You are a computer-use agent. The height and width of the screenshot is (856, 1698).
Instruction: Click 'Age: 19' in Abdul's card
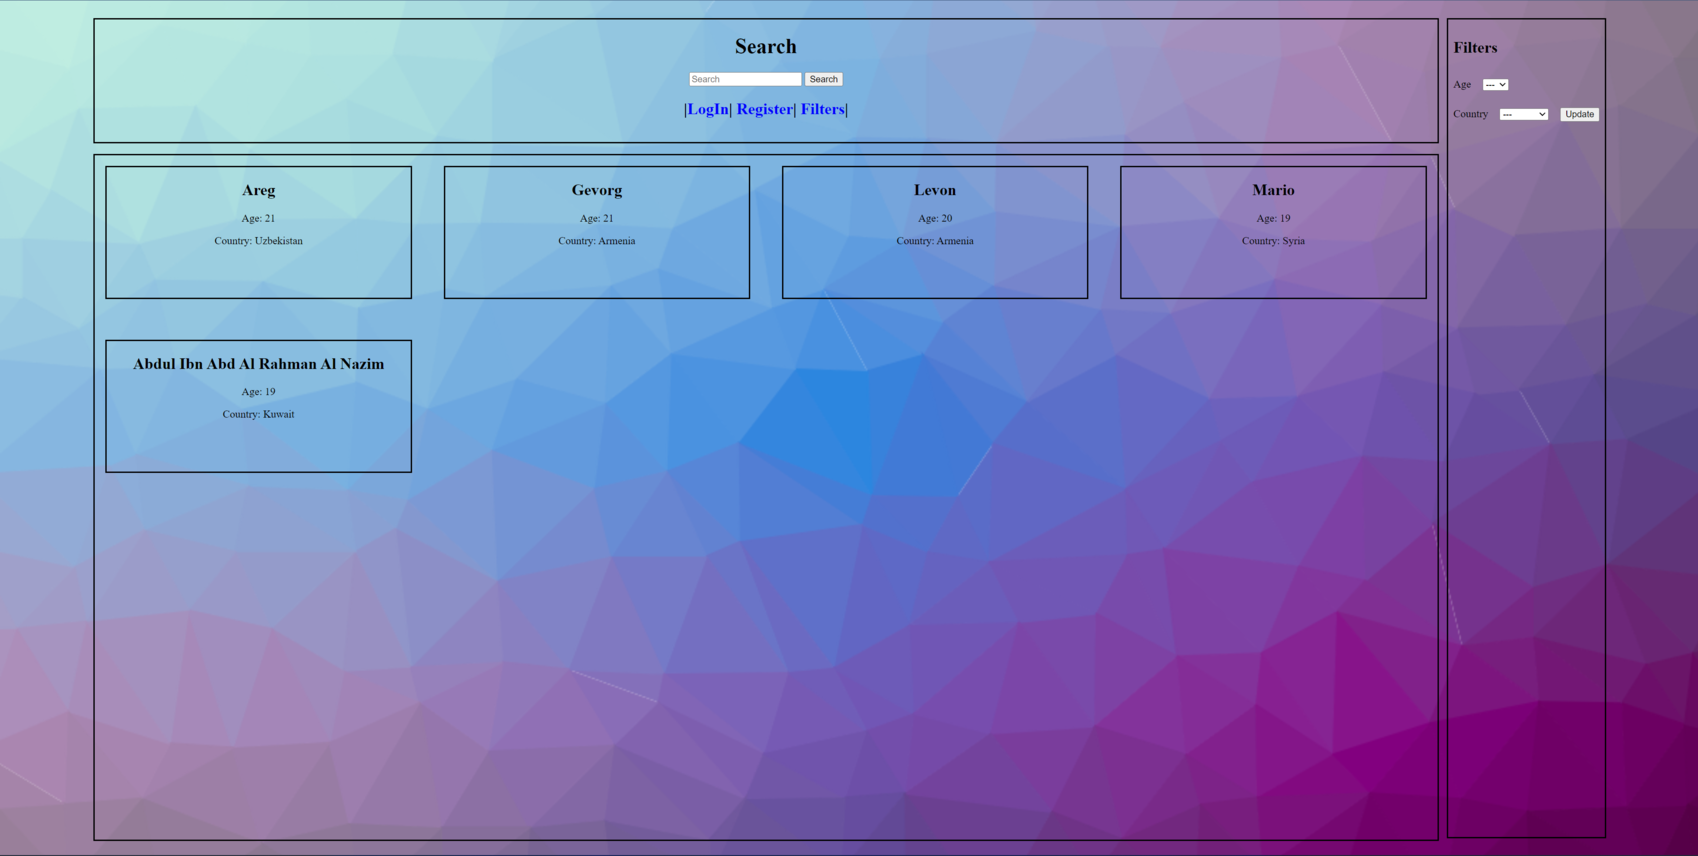258,392
